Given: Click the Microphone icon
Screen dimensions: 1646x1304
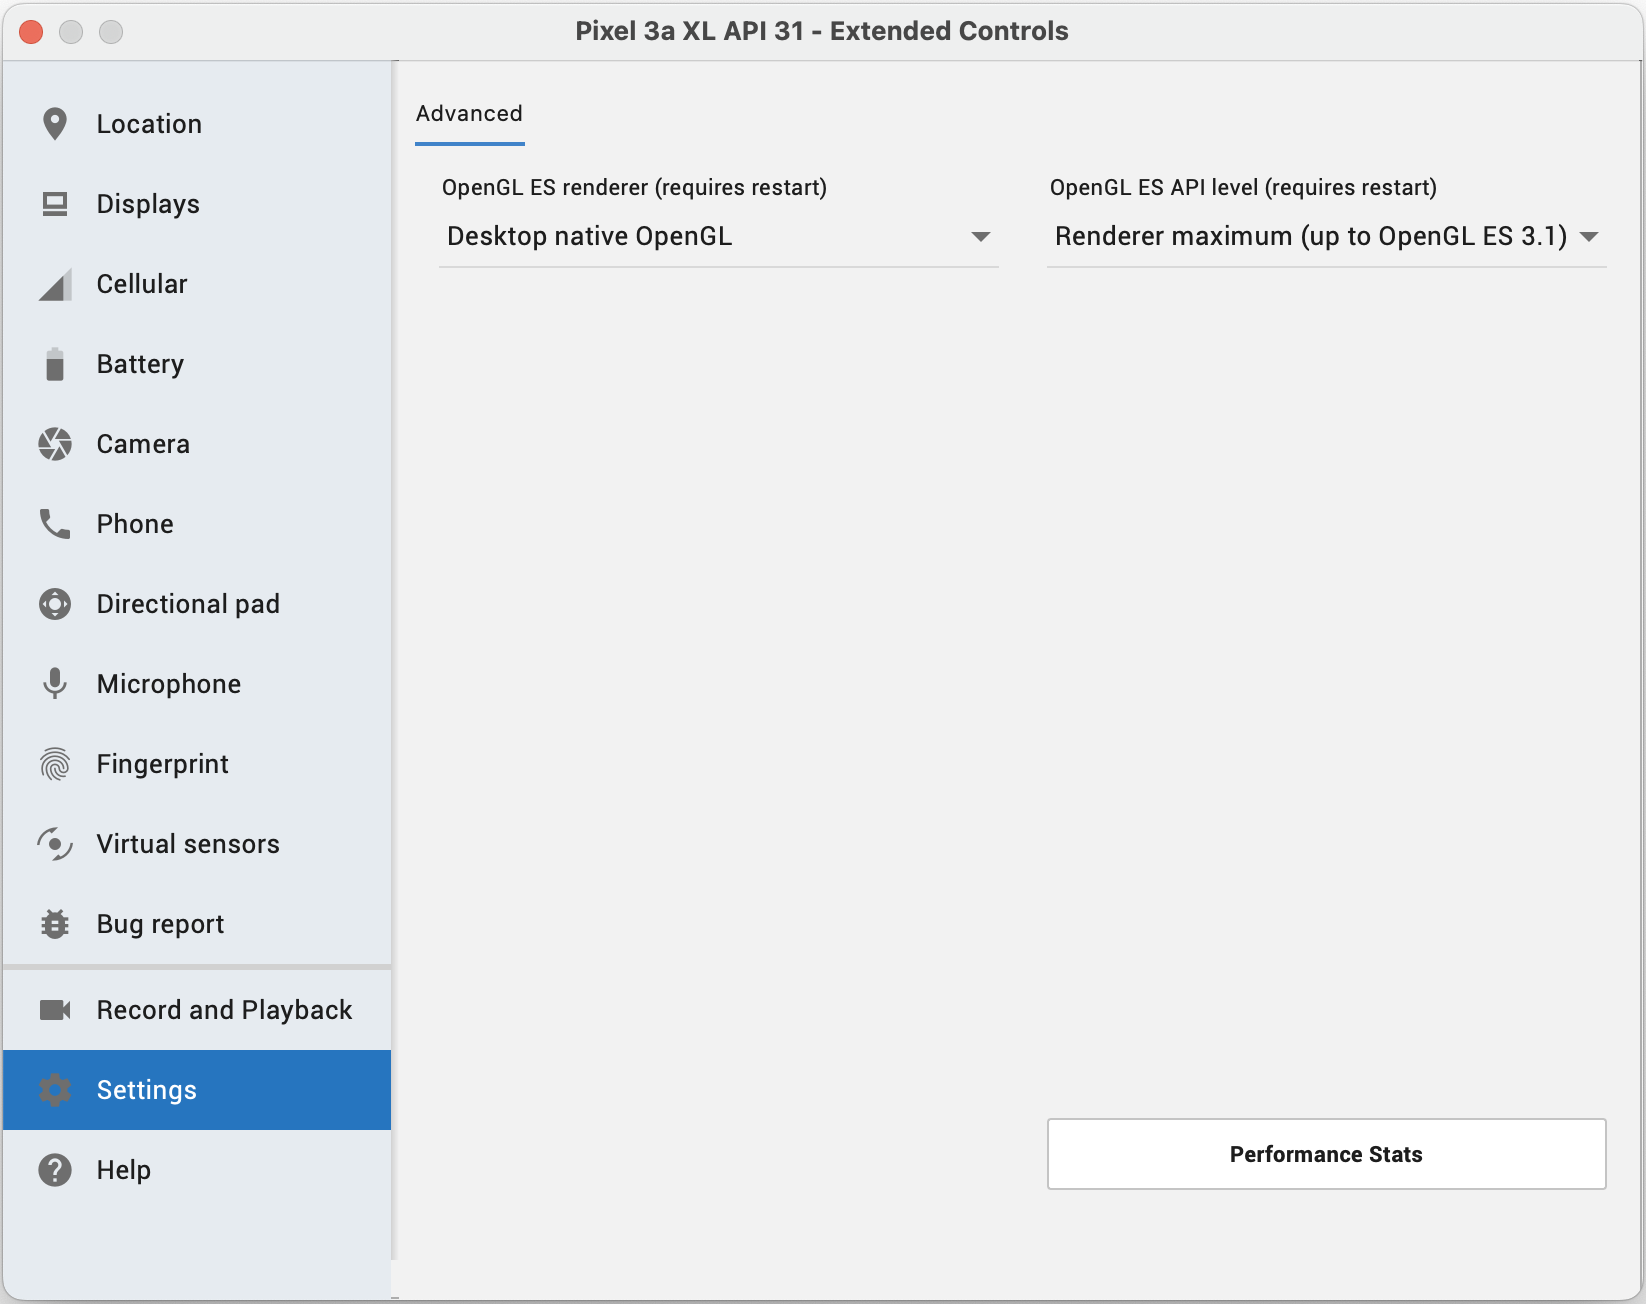Looking at the screenshot, I should (x=55, y=684).
